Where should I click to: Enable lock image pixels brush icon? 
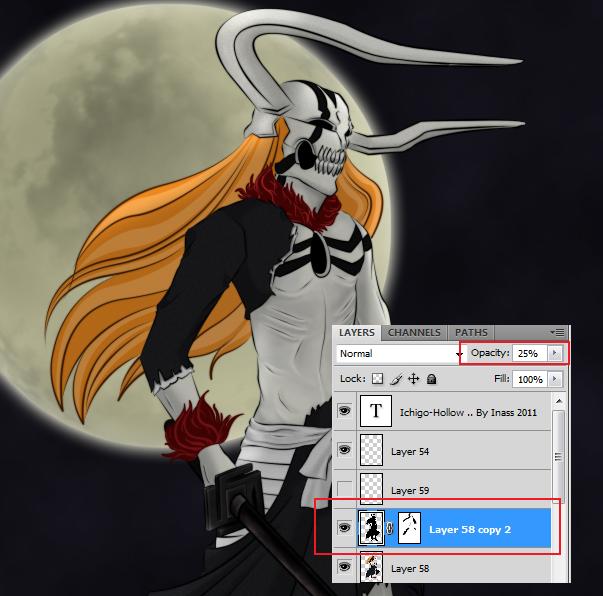396,379
